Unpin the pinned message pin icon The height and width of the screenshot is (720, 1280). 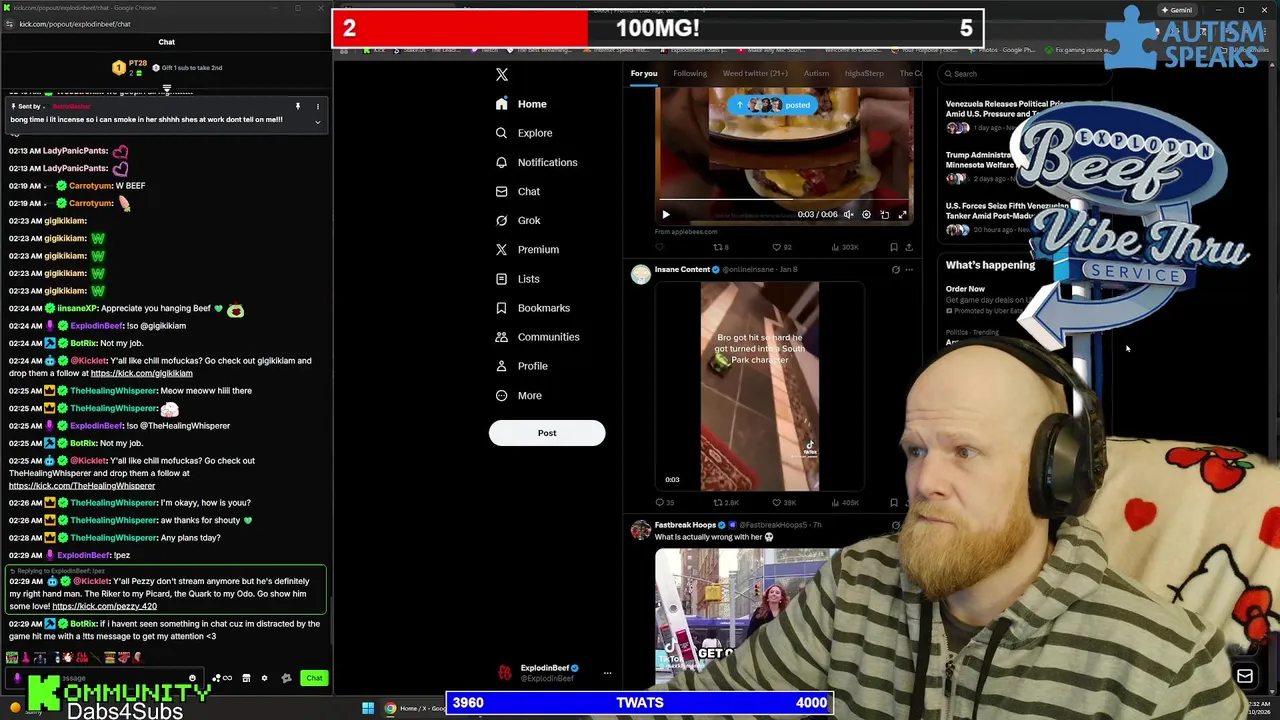(x=297, y=106)
